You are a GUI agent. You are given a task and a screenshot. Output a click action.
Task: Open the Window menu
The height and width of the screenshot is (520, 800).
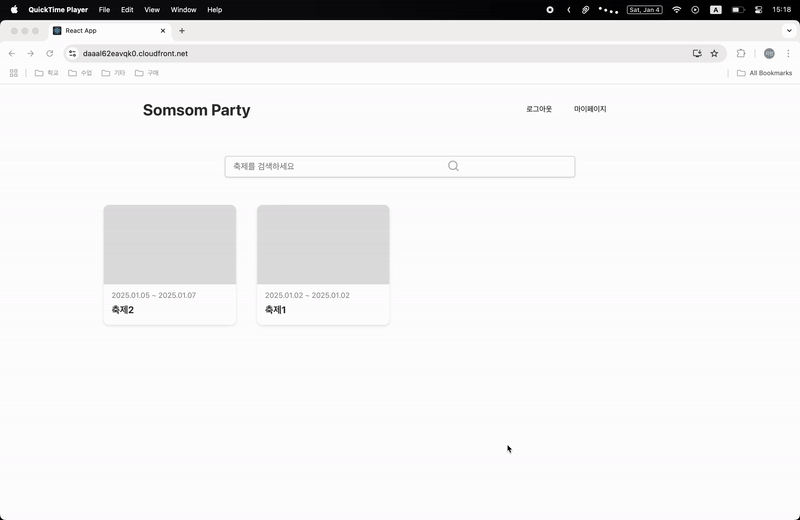tap(183, 10)
